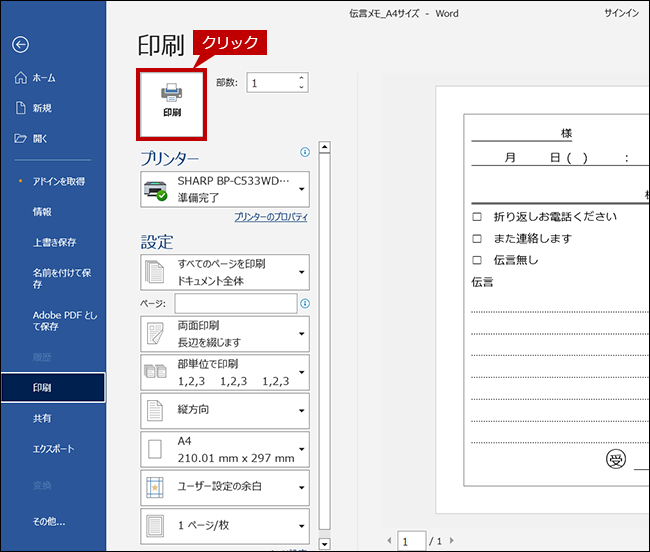Screen dimensions: 650x552
Task: Go to the previous page arrow in preview
Action: coord(391,541)
